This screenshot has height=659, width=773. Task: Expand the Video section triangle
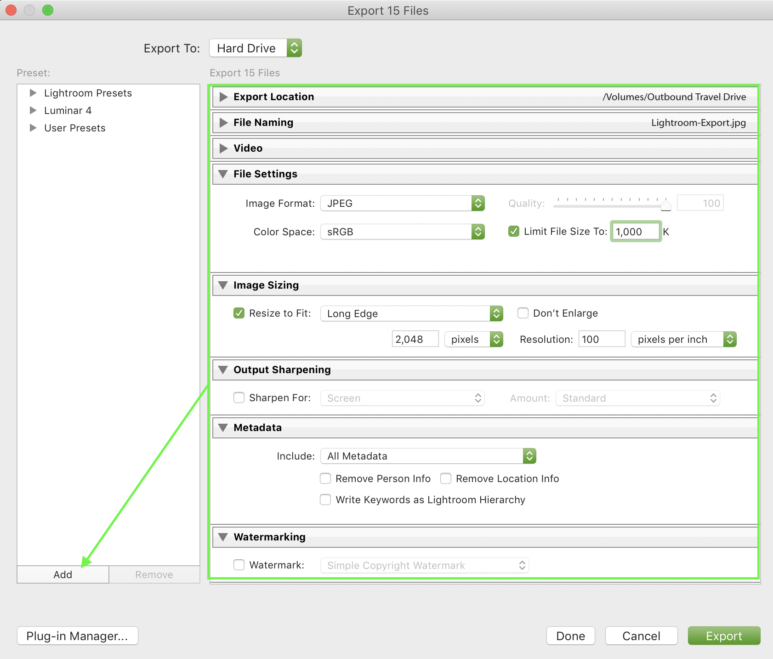223,148
